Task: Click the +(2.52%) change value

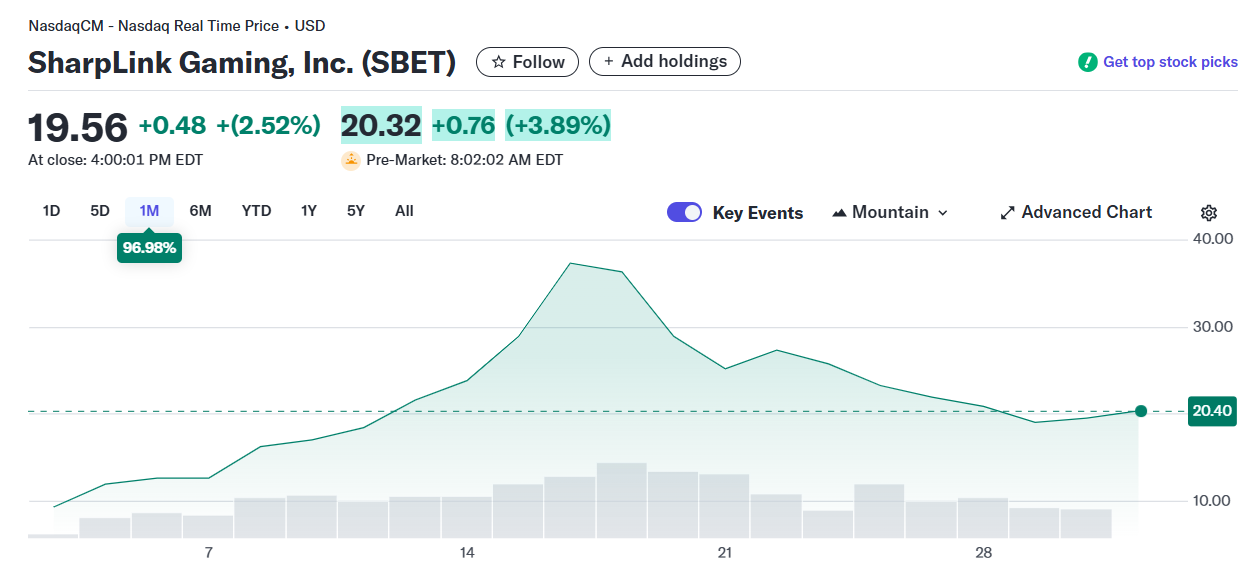Action: (268, 126)
